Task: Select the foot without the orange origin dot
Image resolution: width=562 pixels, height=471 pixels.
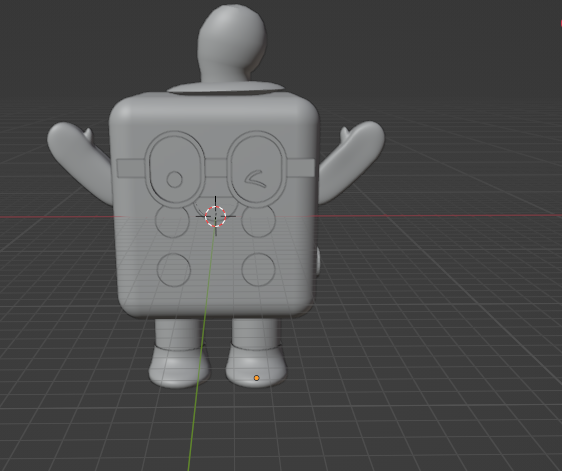Action: pyautogui.click(x=178, y=366)
